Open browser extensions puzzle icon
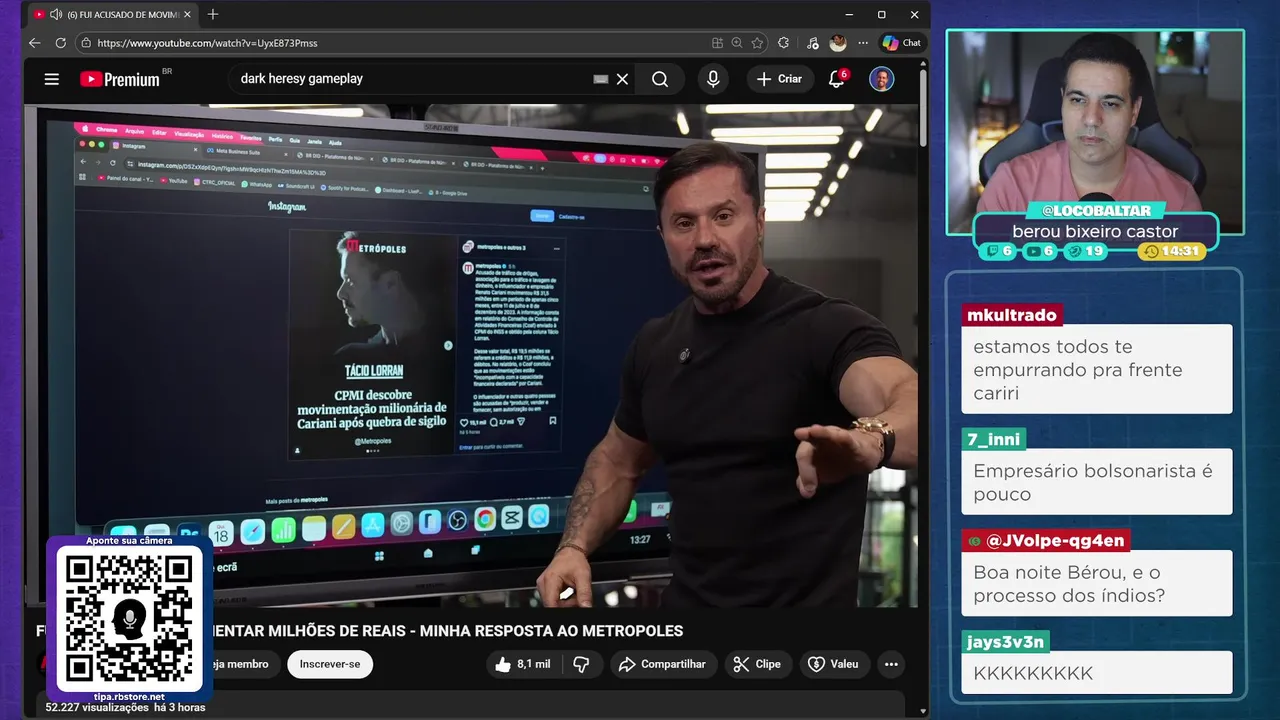 pyautogui.click(x=783, y=43)
